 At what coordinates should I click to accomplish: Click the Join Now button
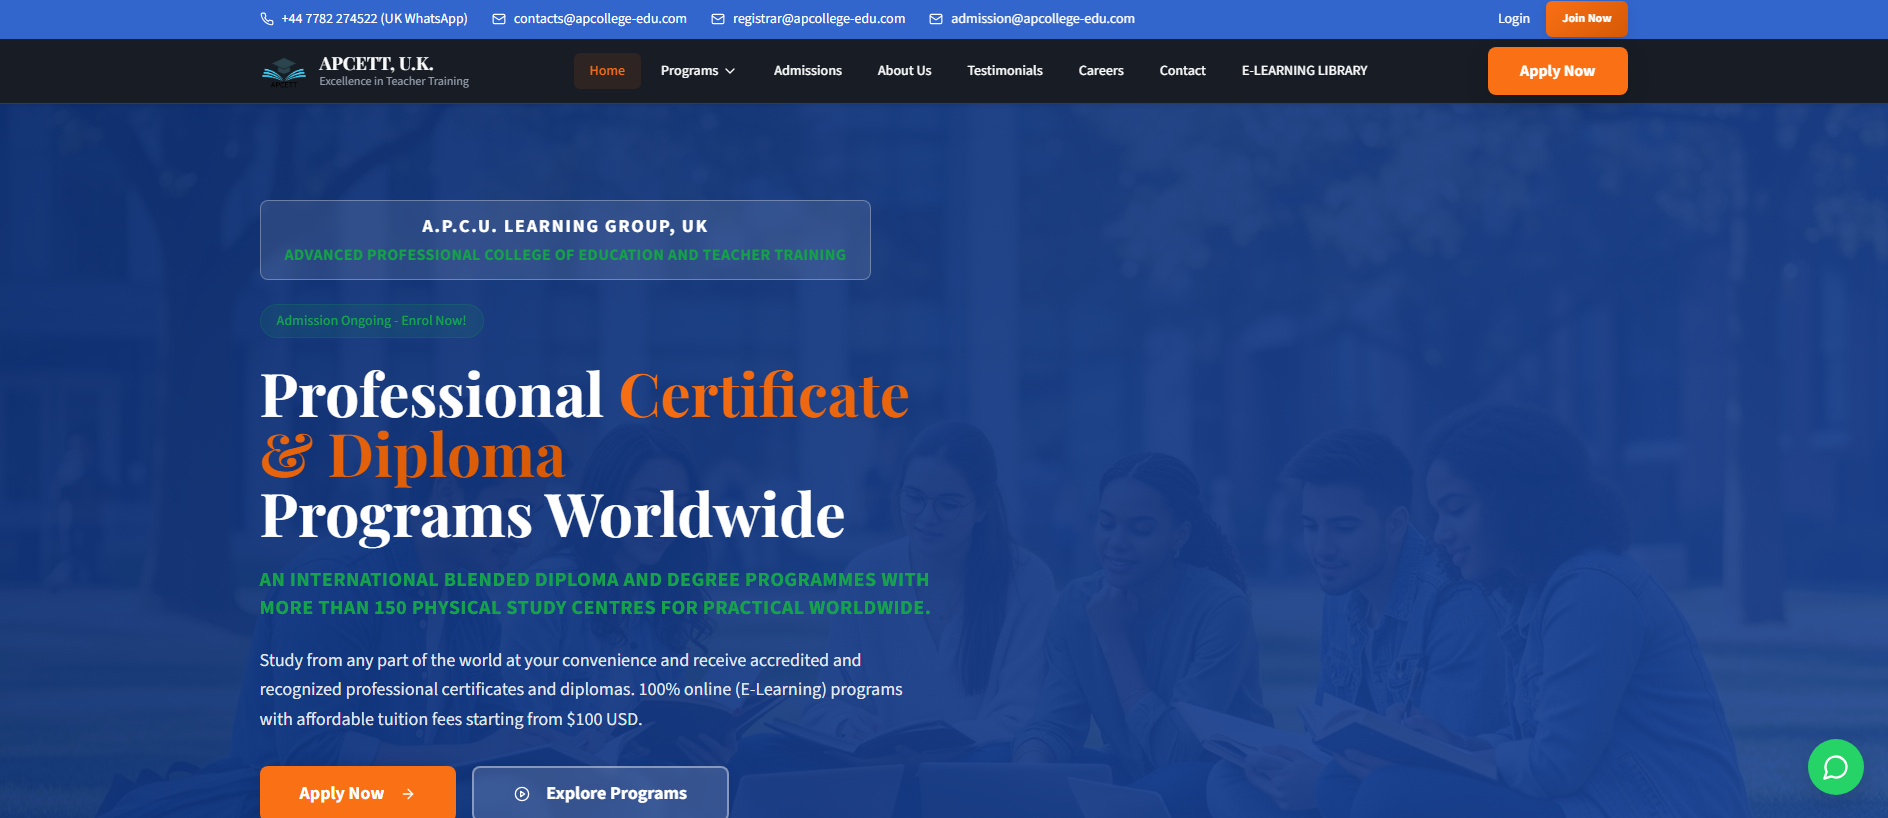[x=1587, y=19]
